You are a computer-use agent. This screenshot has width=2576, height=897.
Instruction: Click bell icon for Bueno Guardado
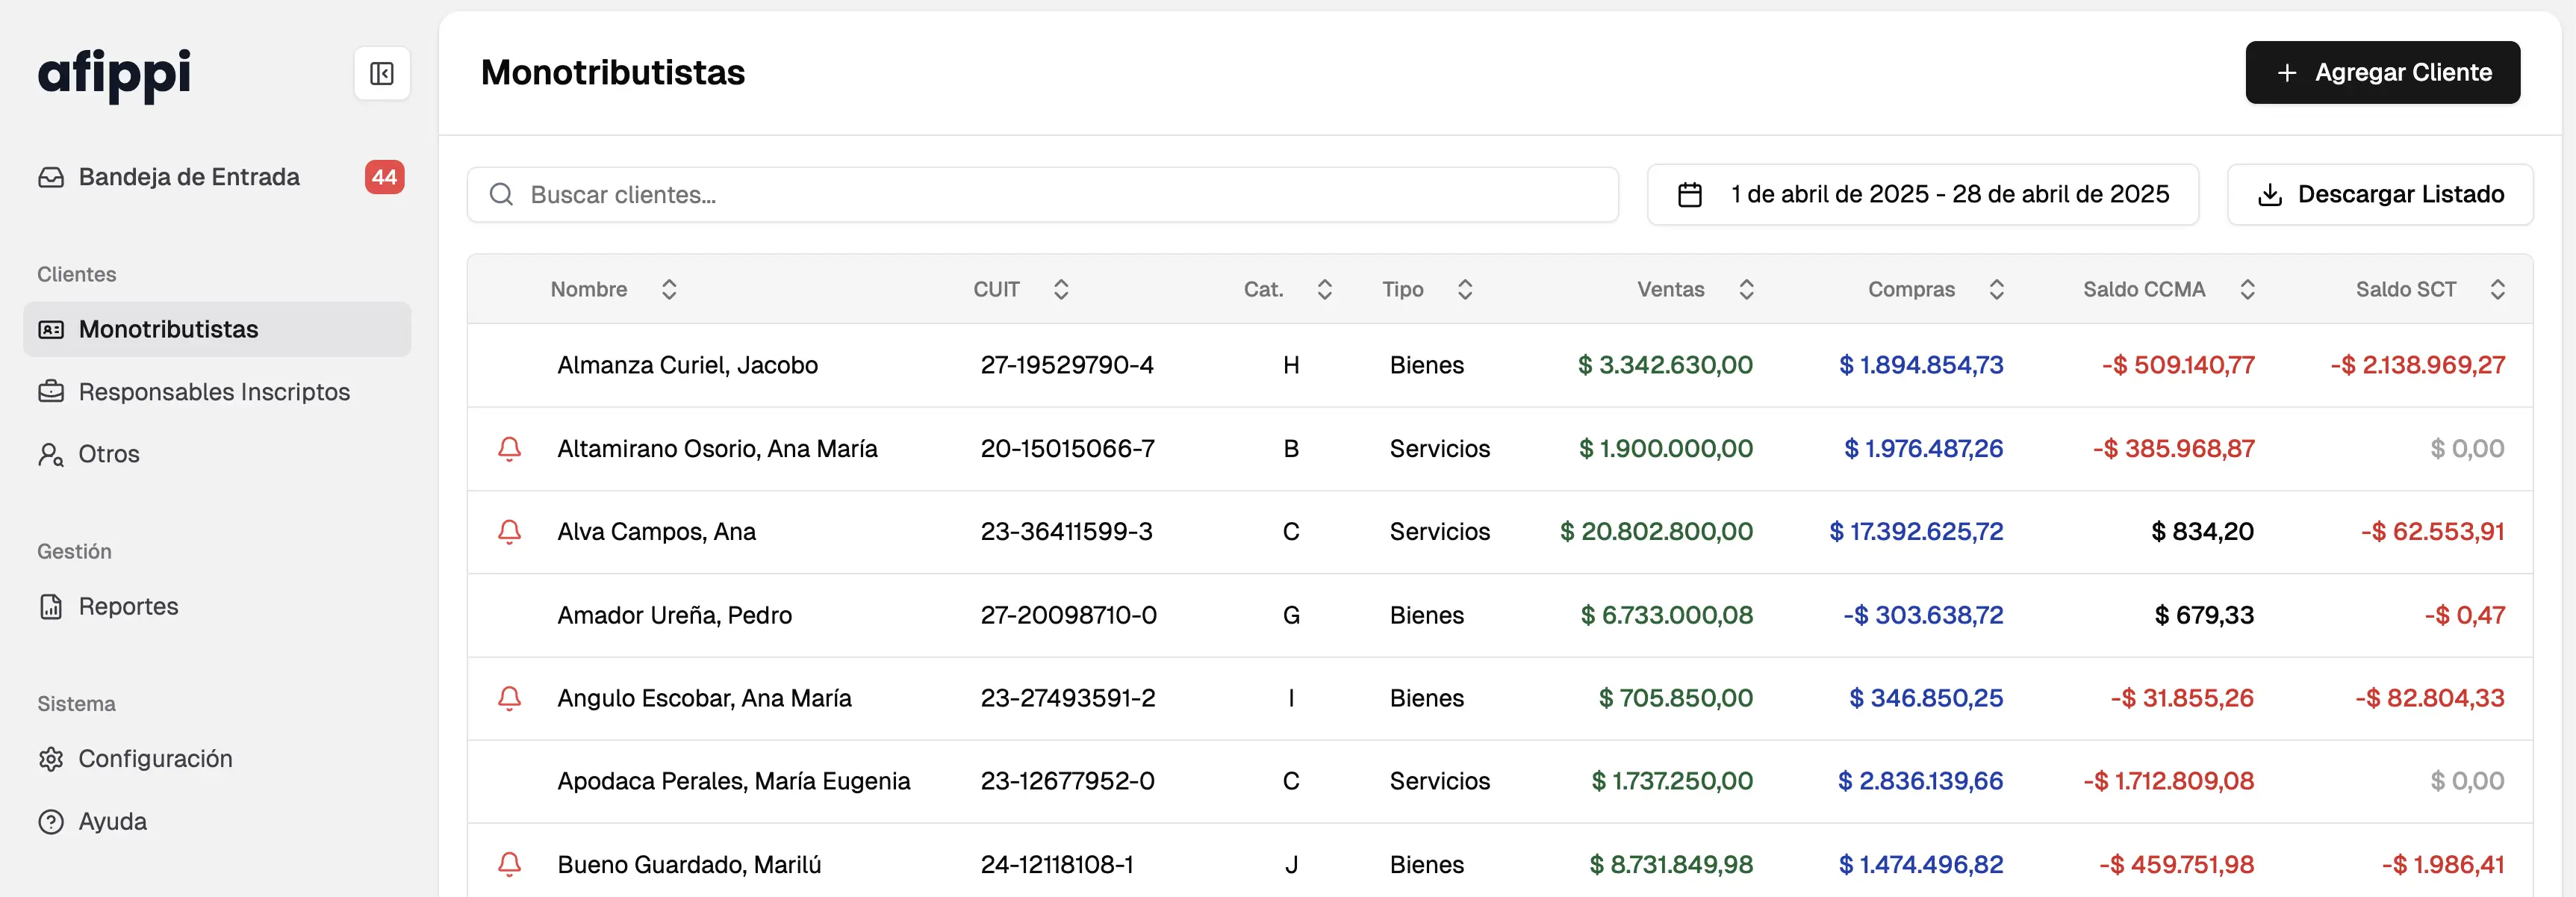[509, 863]
